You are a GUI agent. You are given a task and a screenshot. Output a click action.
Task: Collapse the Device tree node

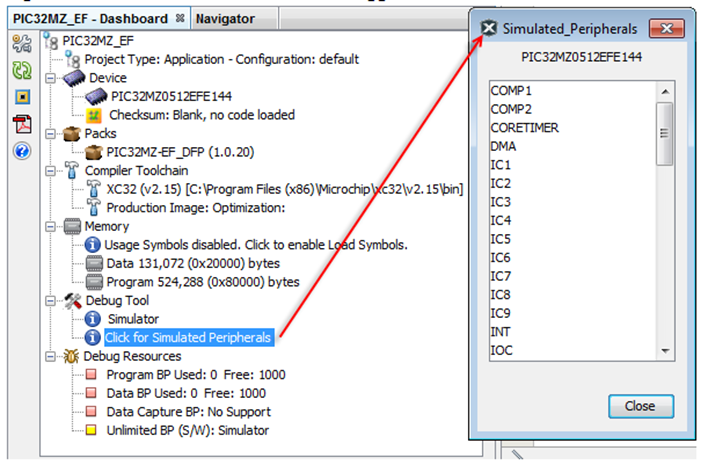coord(51,78)
